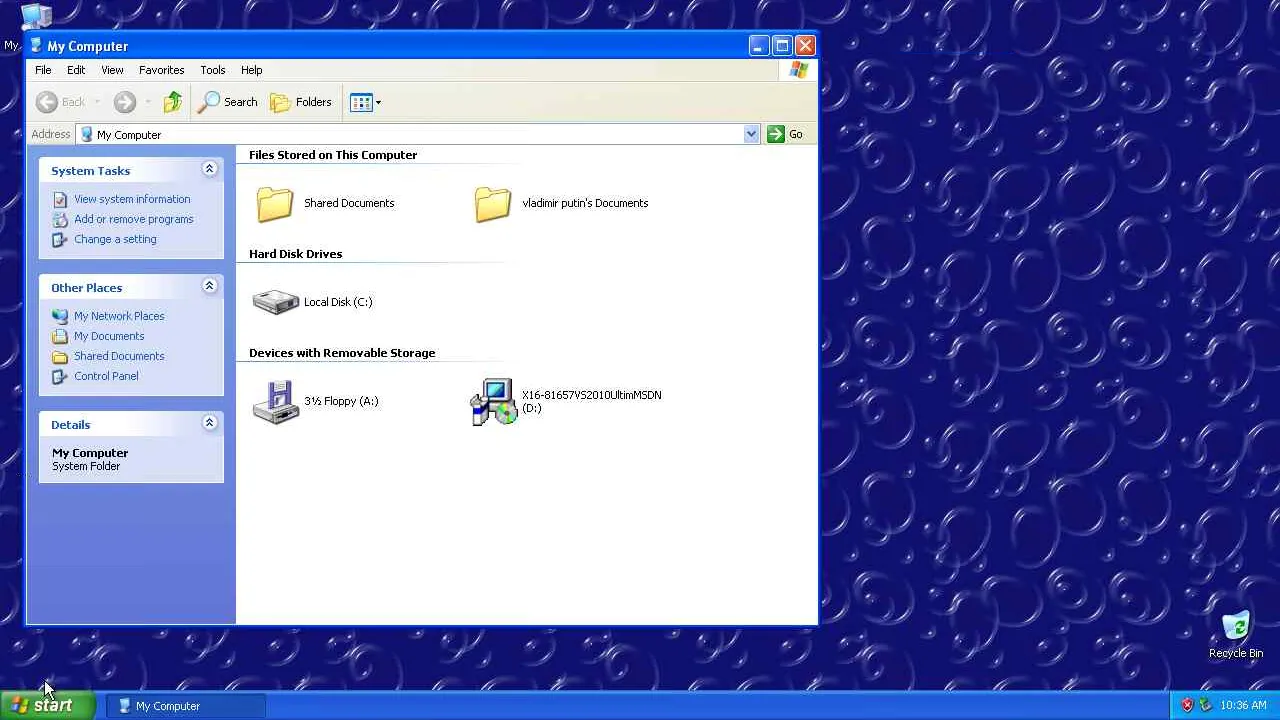Image resolution: width=1280 pixels, height=720 pixels.
Task: Click the red security shield tray icon
Action: click(x=1187, y=705)
